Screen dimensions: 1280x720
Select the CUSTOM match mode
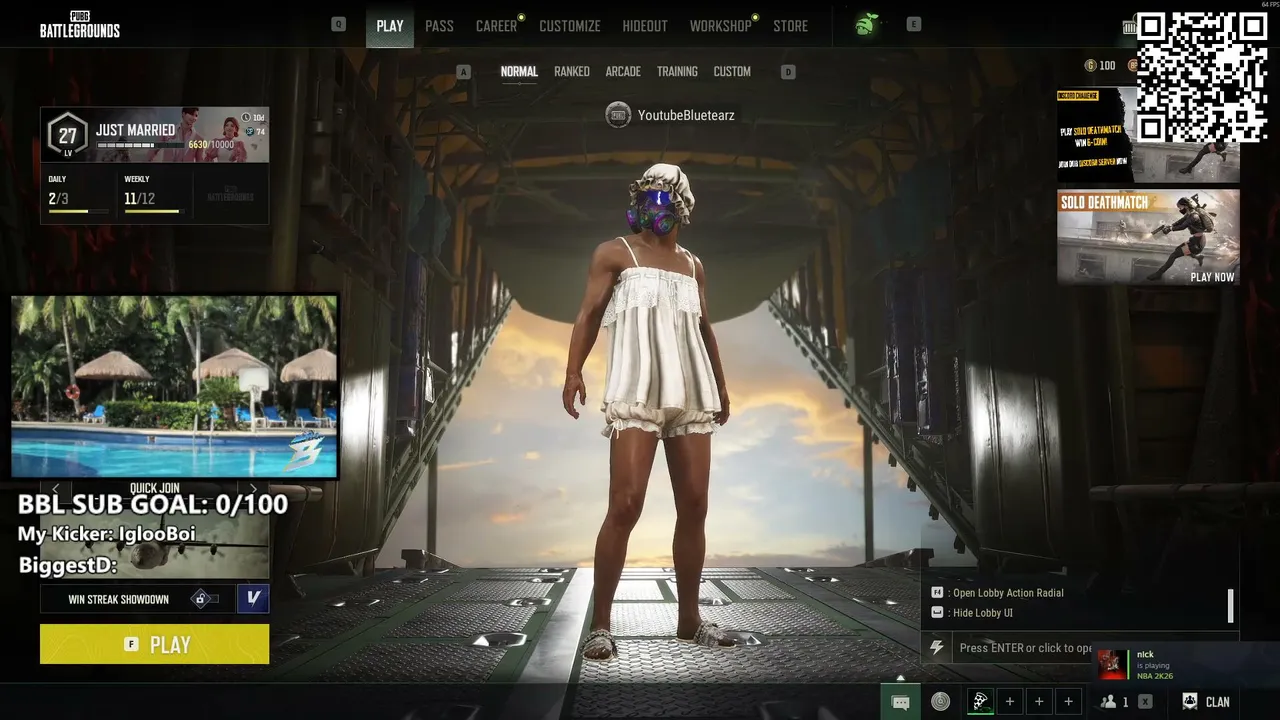732,72
